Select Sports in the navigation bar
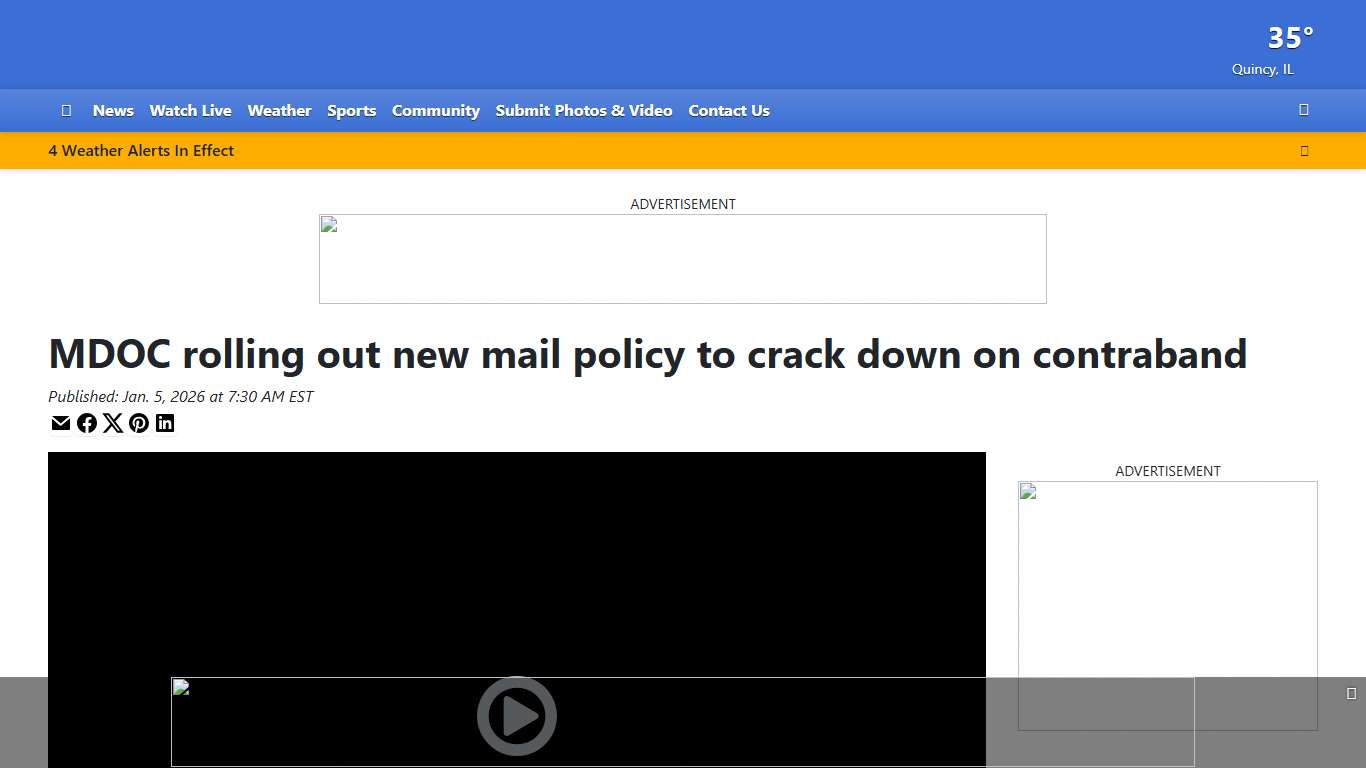Screen dimensions: 1366x768 [351, 111]
